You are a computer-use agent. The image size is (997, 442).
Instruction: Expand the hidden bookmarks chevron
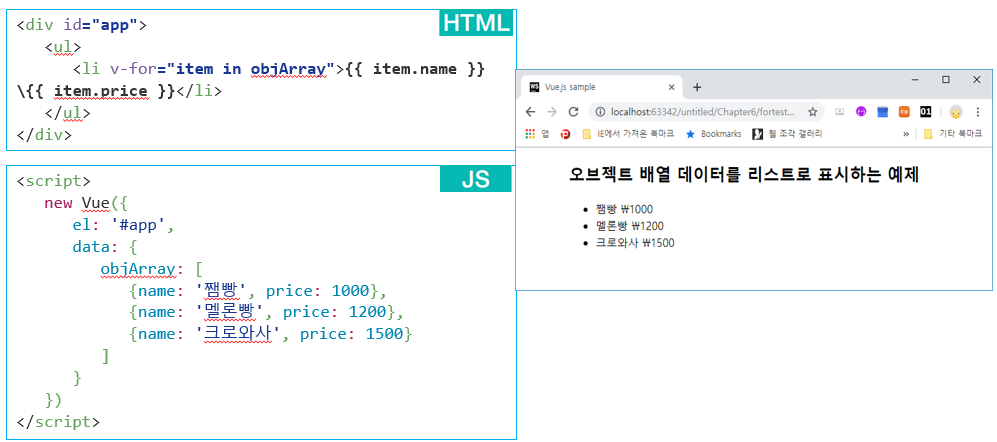coord(905,134)
